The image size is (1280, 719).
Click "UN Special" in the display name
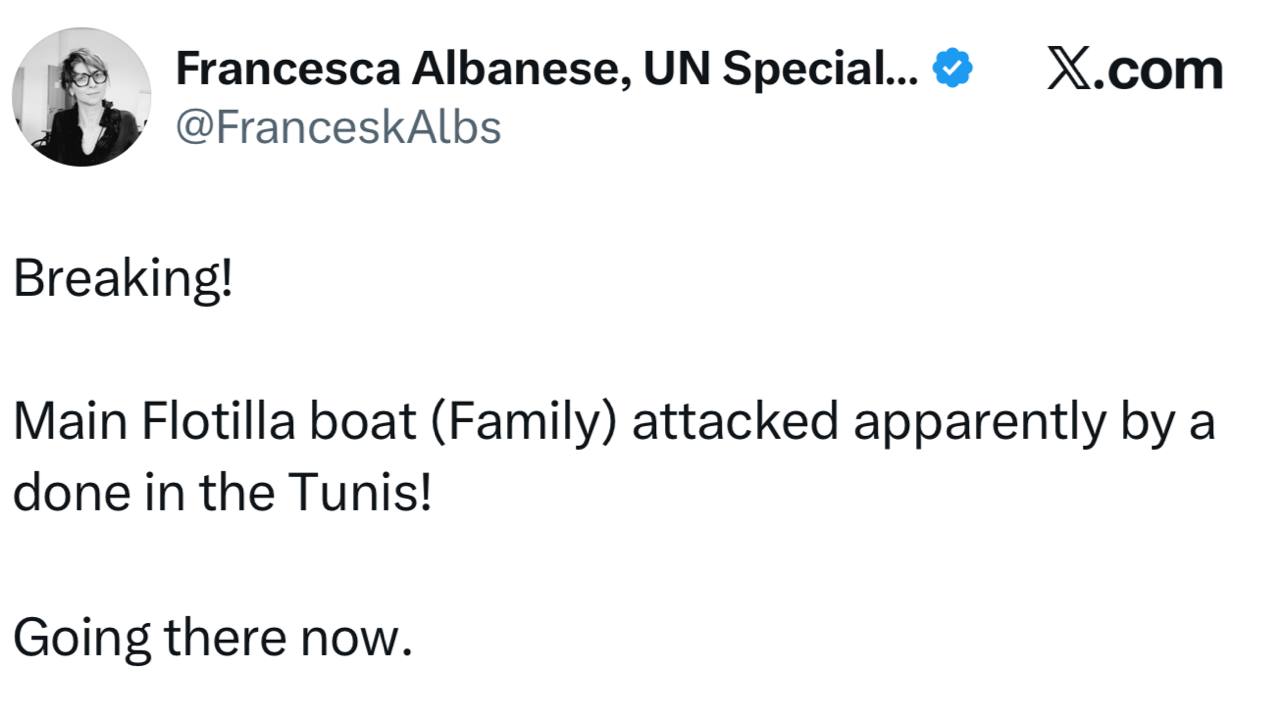point(758,69)
